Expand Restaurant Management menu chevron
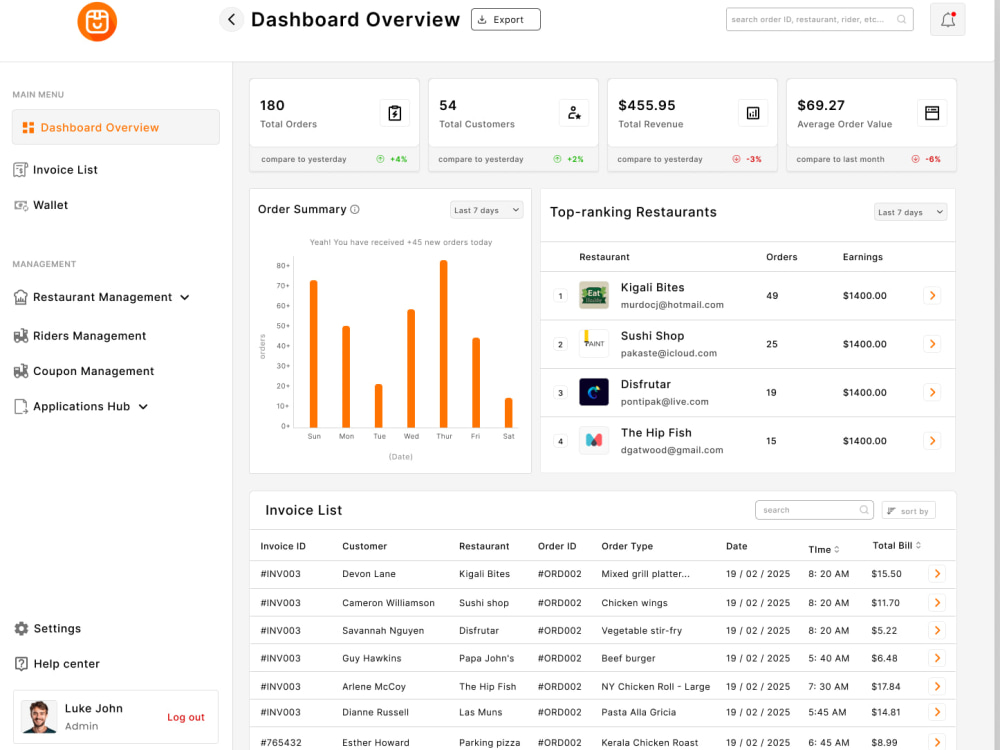Screen dimensions: 1000x750 pyautogui.click(x=185, y=298)
